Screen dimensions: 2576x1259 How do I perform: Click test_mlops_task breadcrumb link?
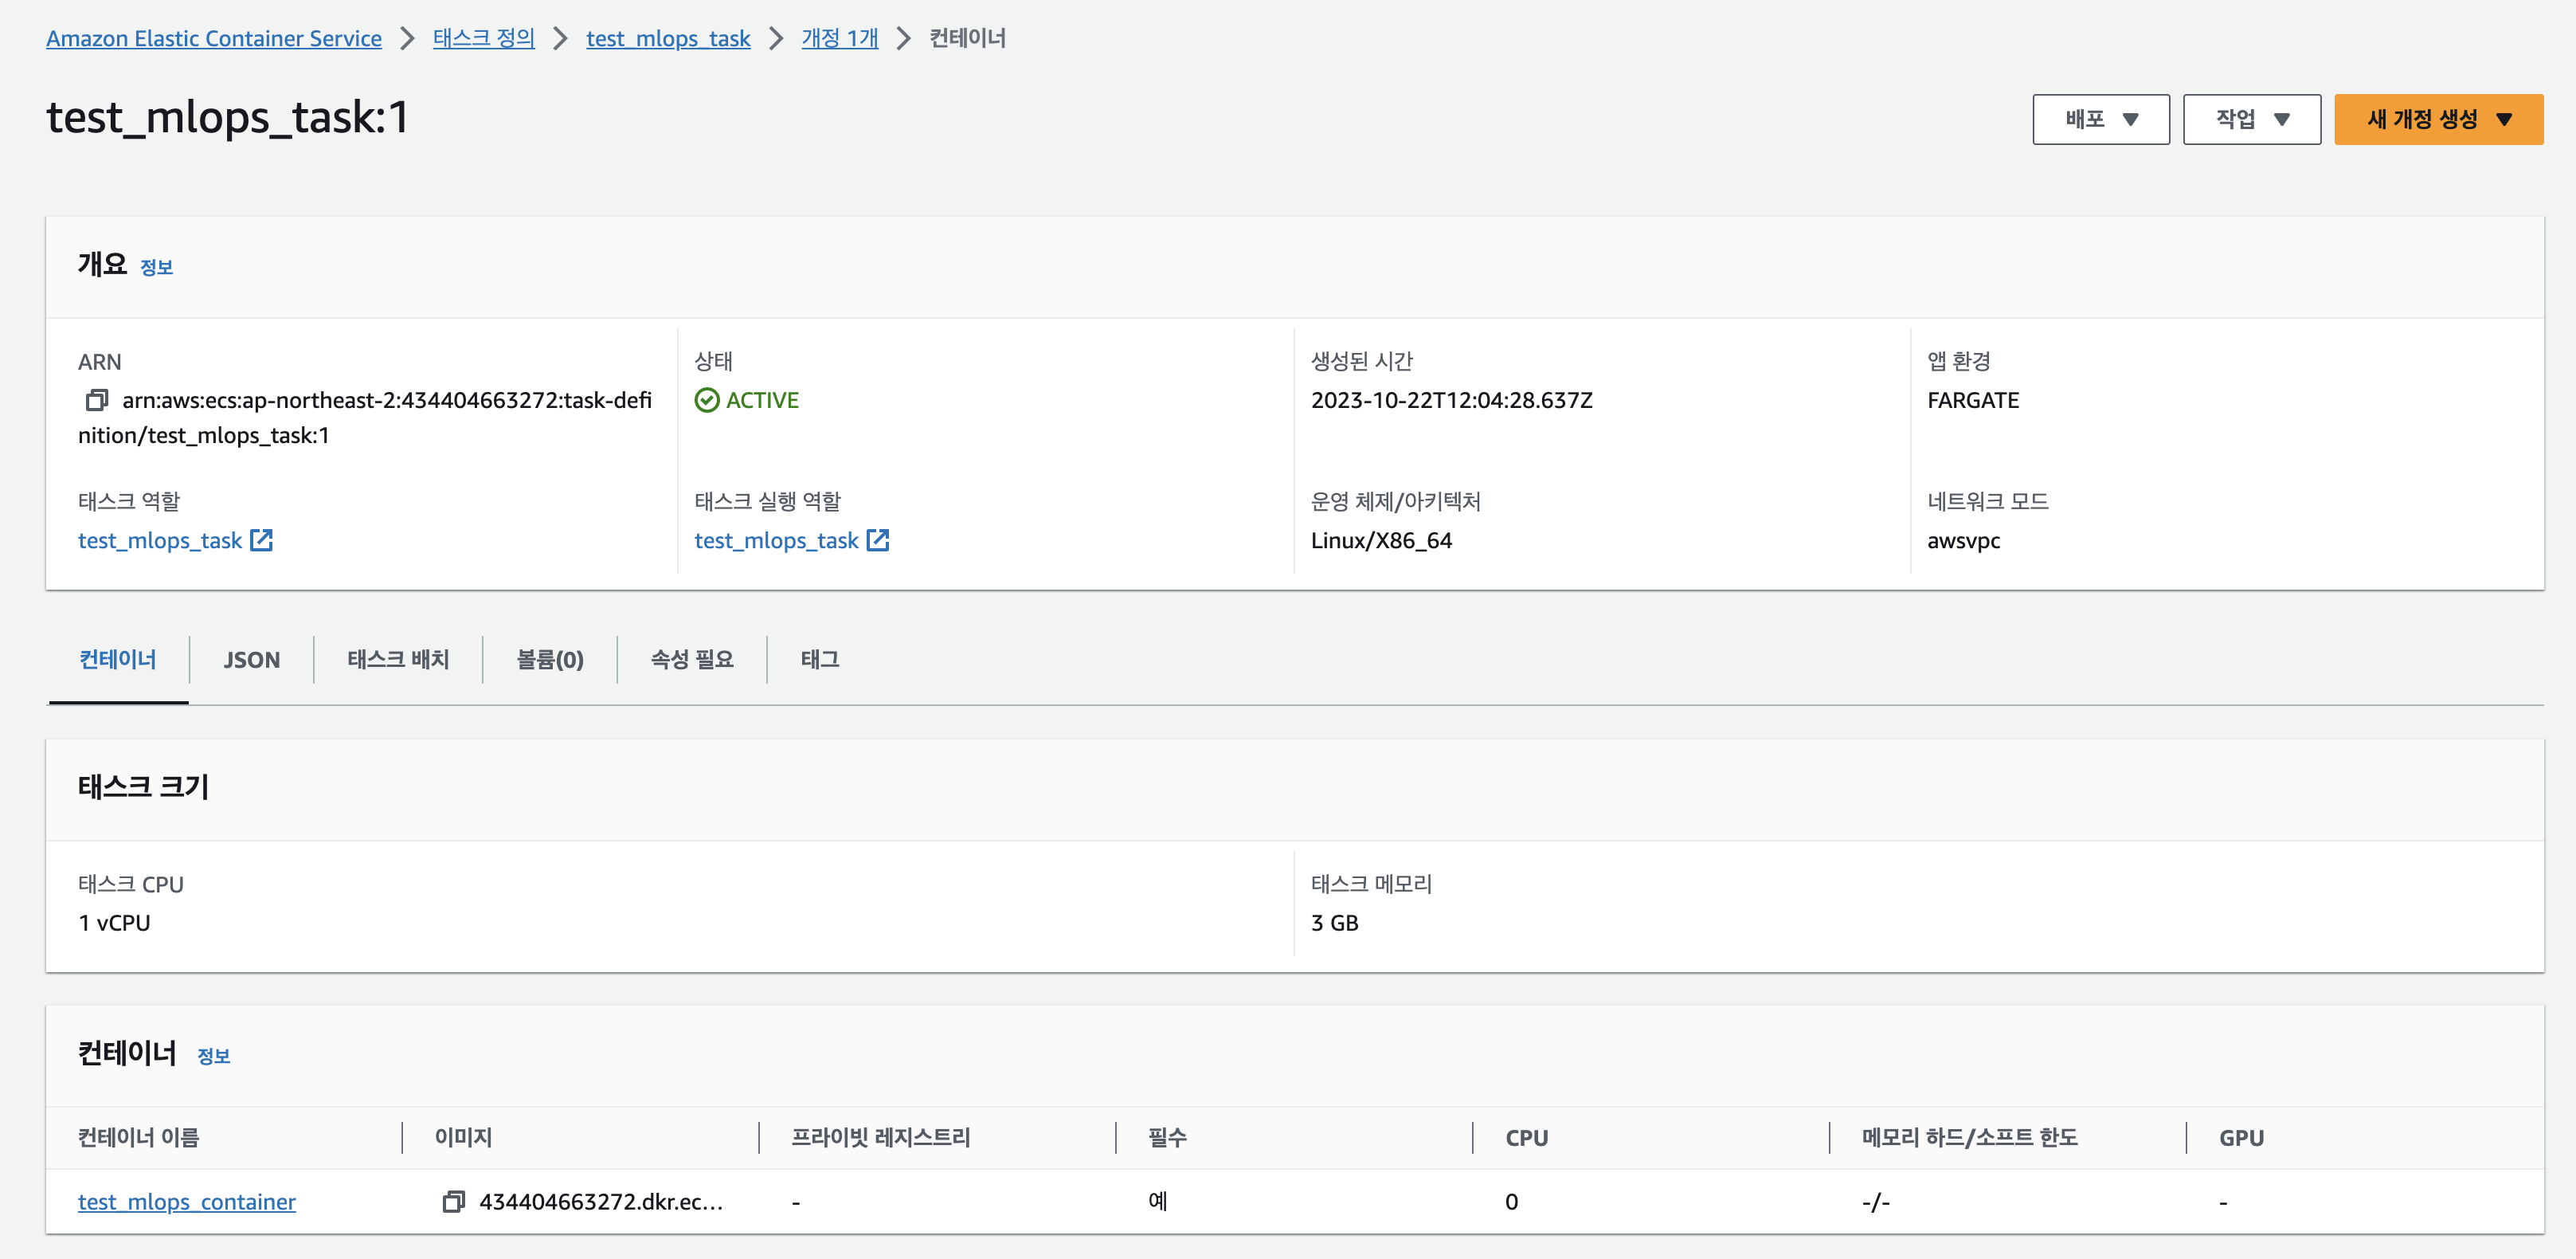[667, 38]
